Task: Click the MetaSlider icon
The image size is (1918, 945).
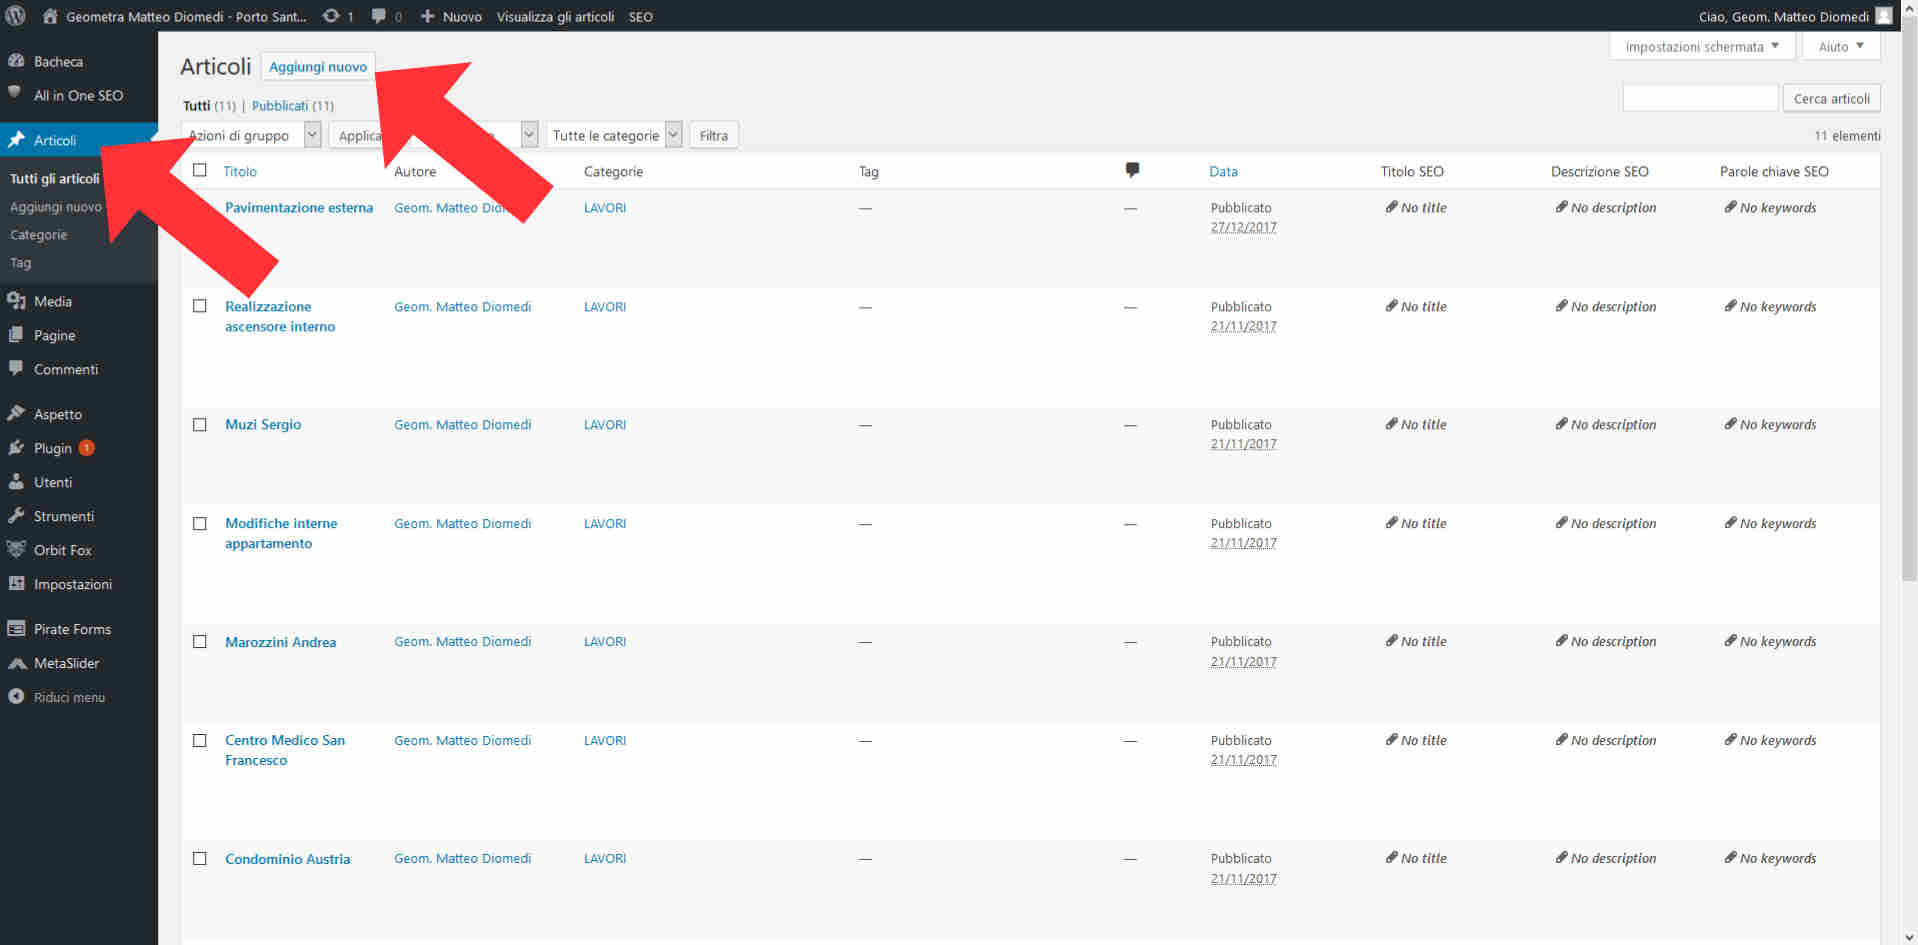Action: (x=16, y=663)
